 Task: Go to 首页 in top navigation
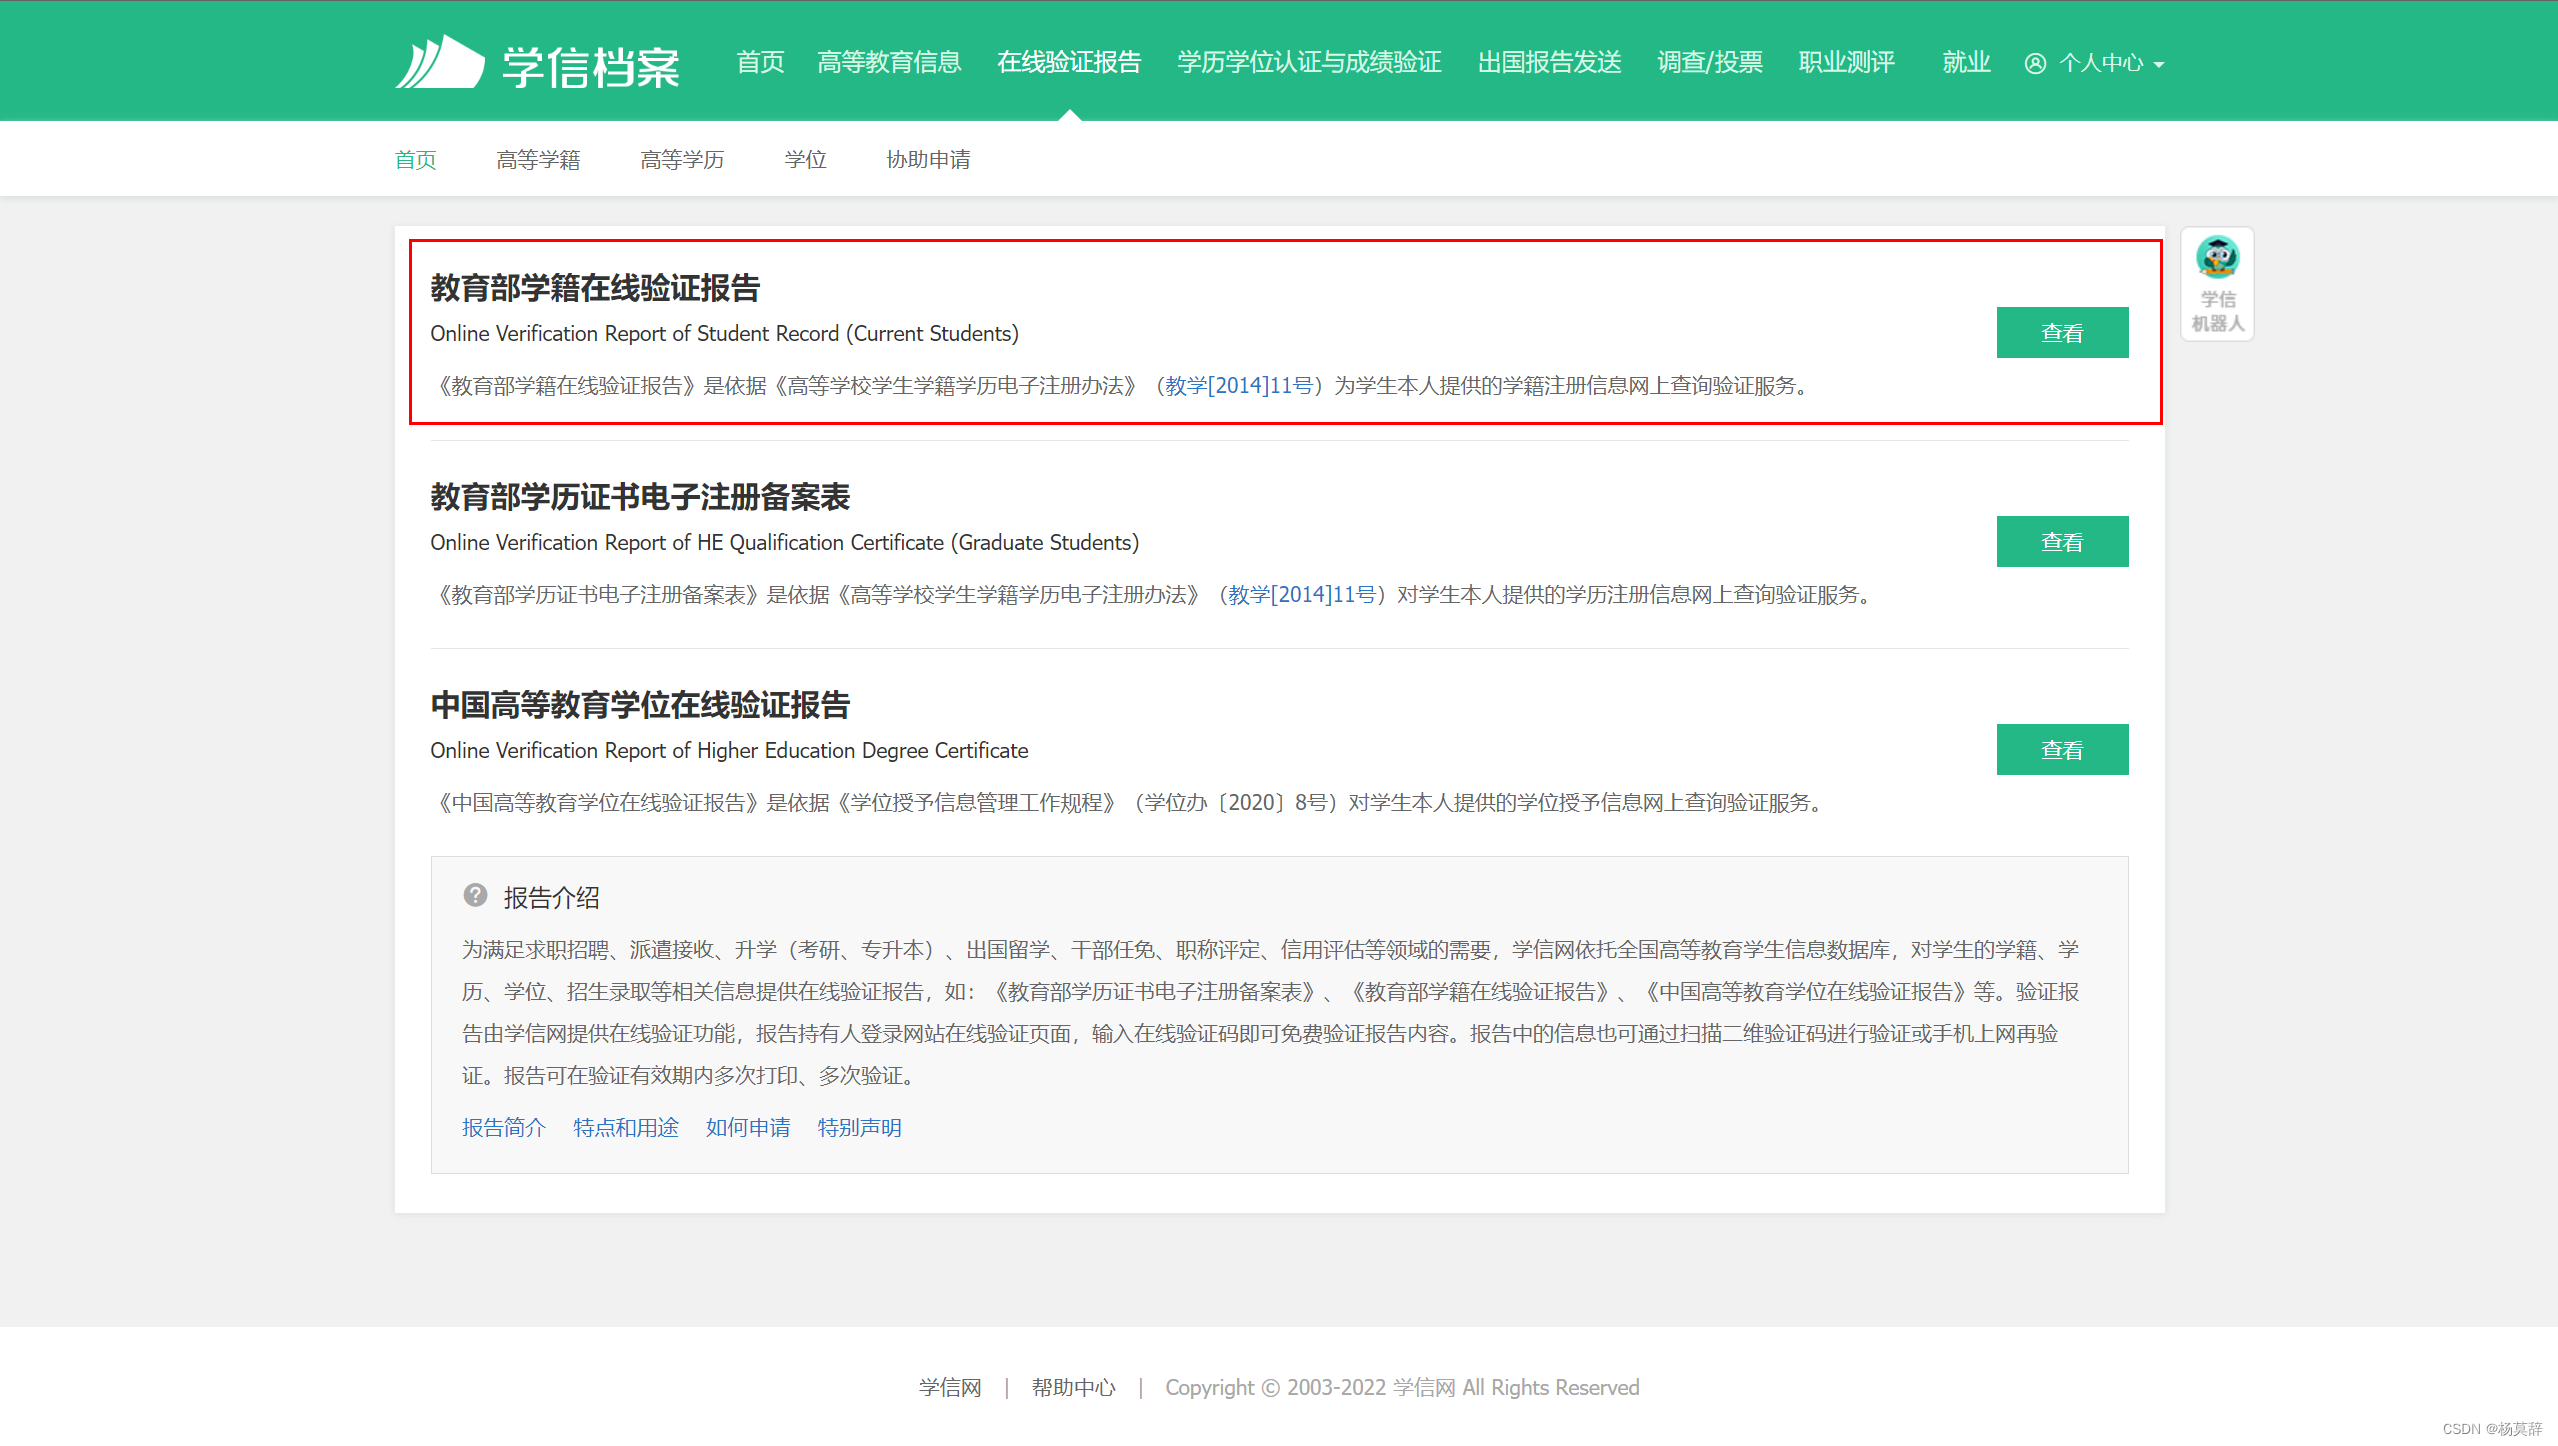[x=761, y=62]
